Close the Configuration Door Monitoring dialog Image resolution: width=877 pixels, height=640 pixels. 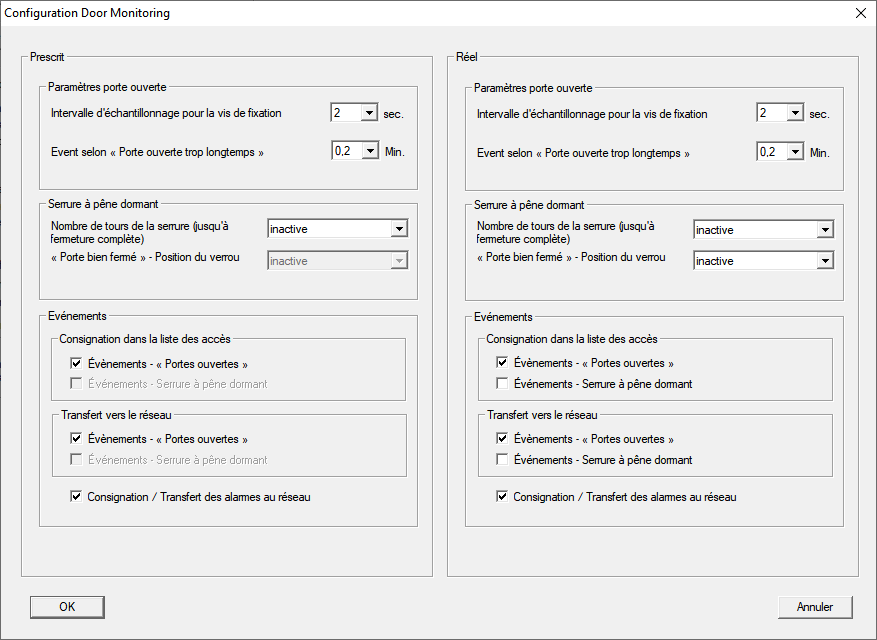(860, 14)
